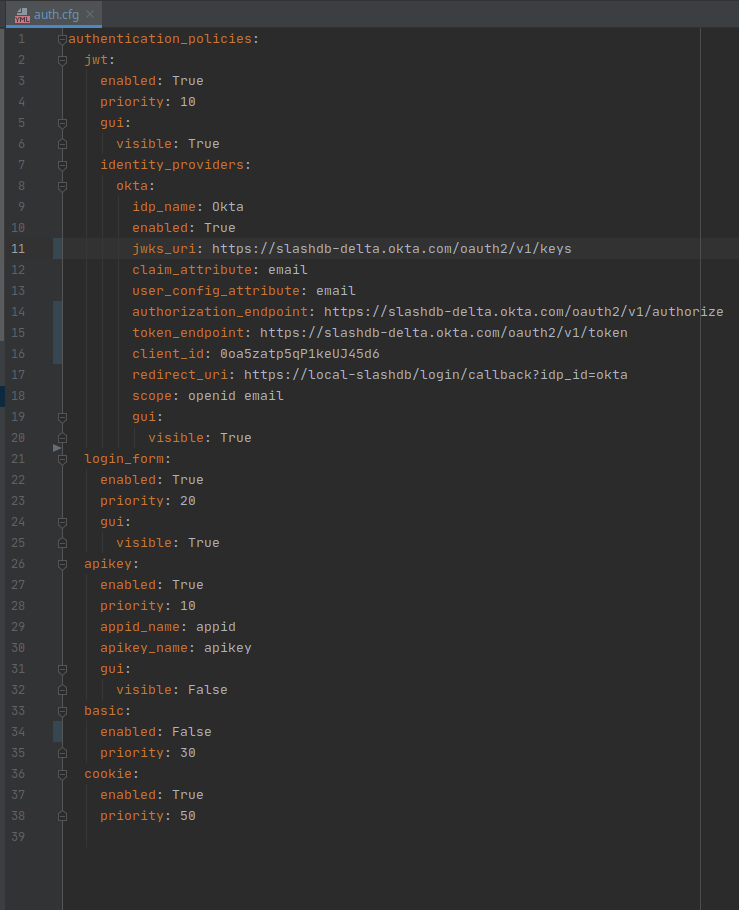Fold the okta block on line 8

click(62, 186)
